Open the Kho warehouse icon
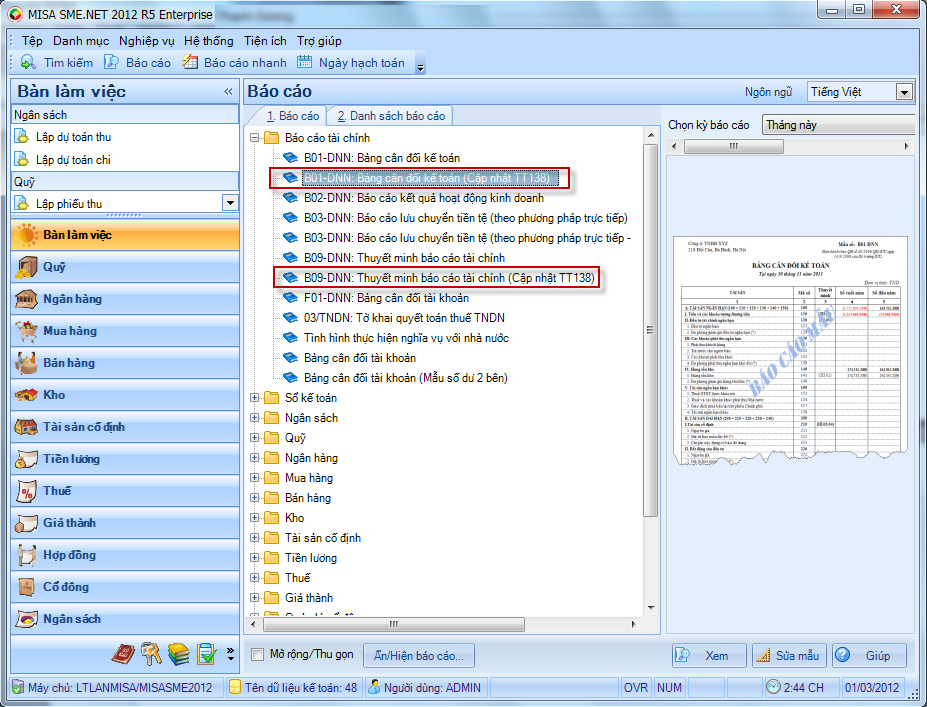927x707 pixels. coord(25,395)
